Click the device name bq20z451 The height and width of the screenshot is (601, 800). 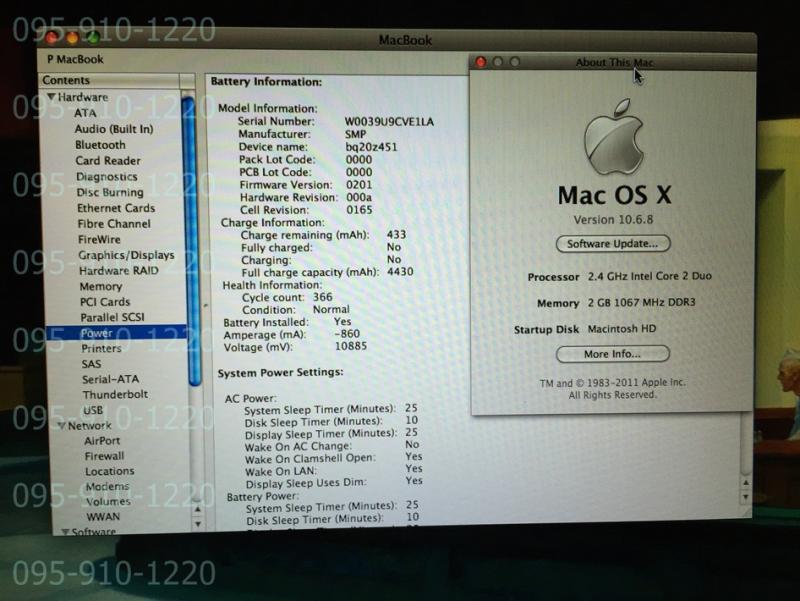tap(371, 147)
